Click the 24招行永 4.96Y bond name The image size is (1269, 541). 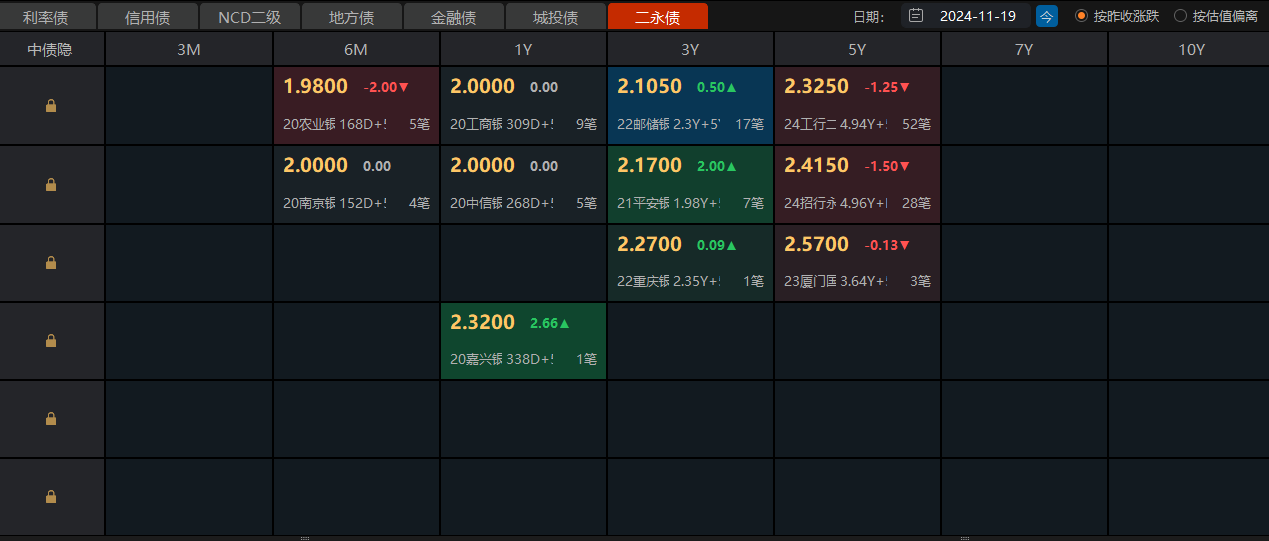point(836,203)
